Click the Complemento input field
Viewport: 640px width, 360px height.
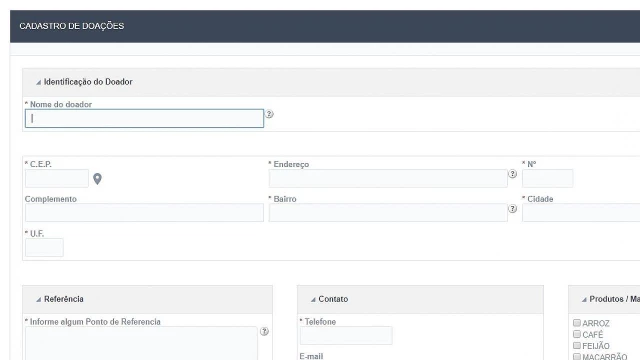pos(144,213)
